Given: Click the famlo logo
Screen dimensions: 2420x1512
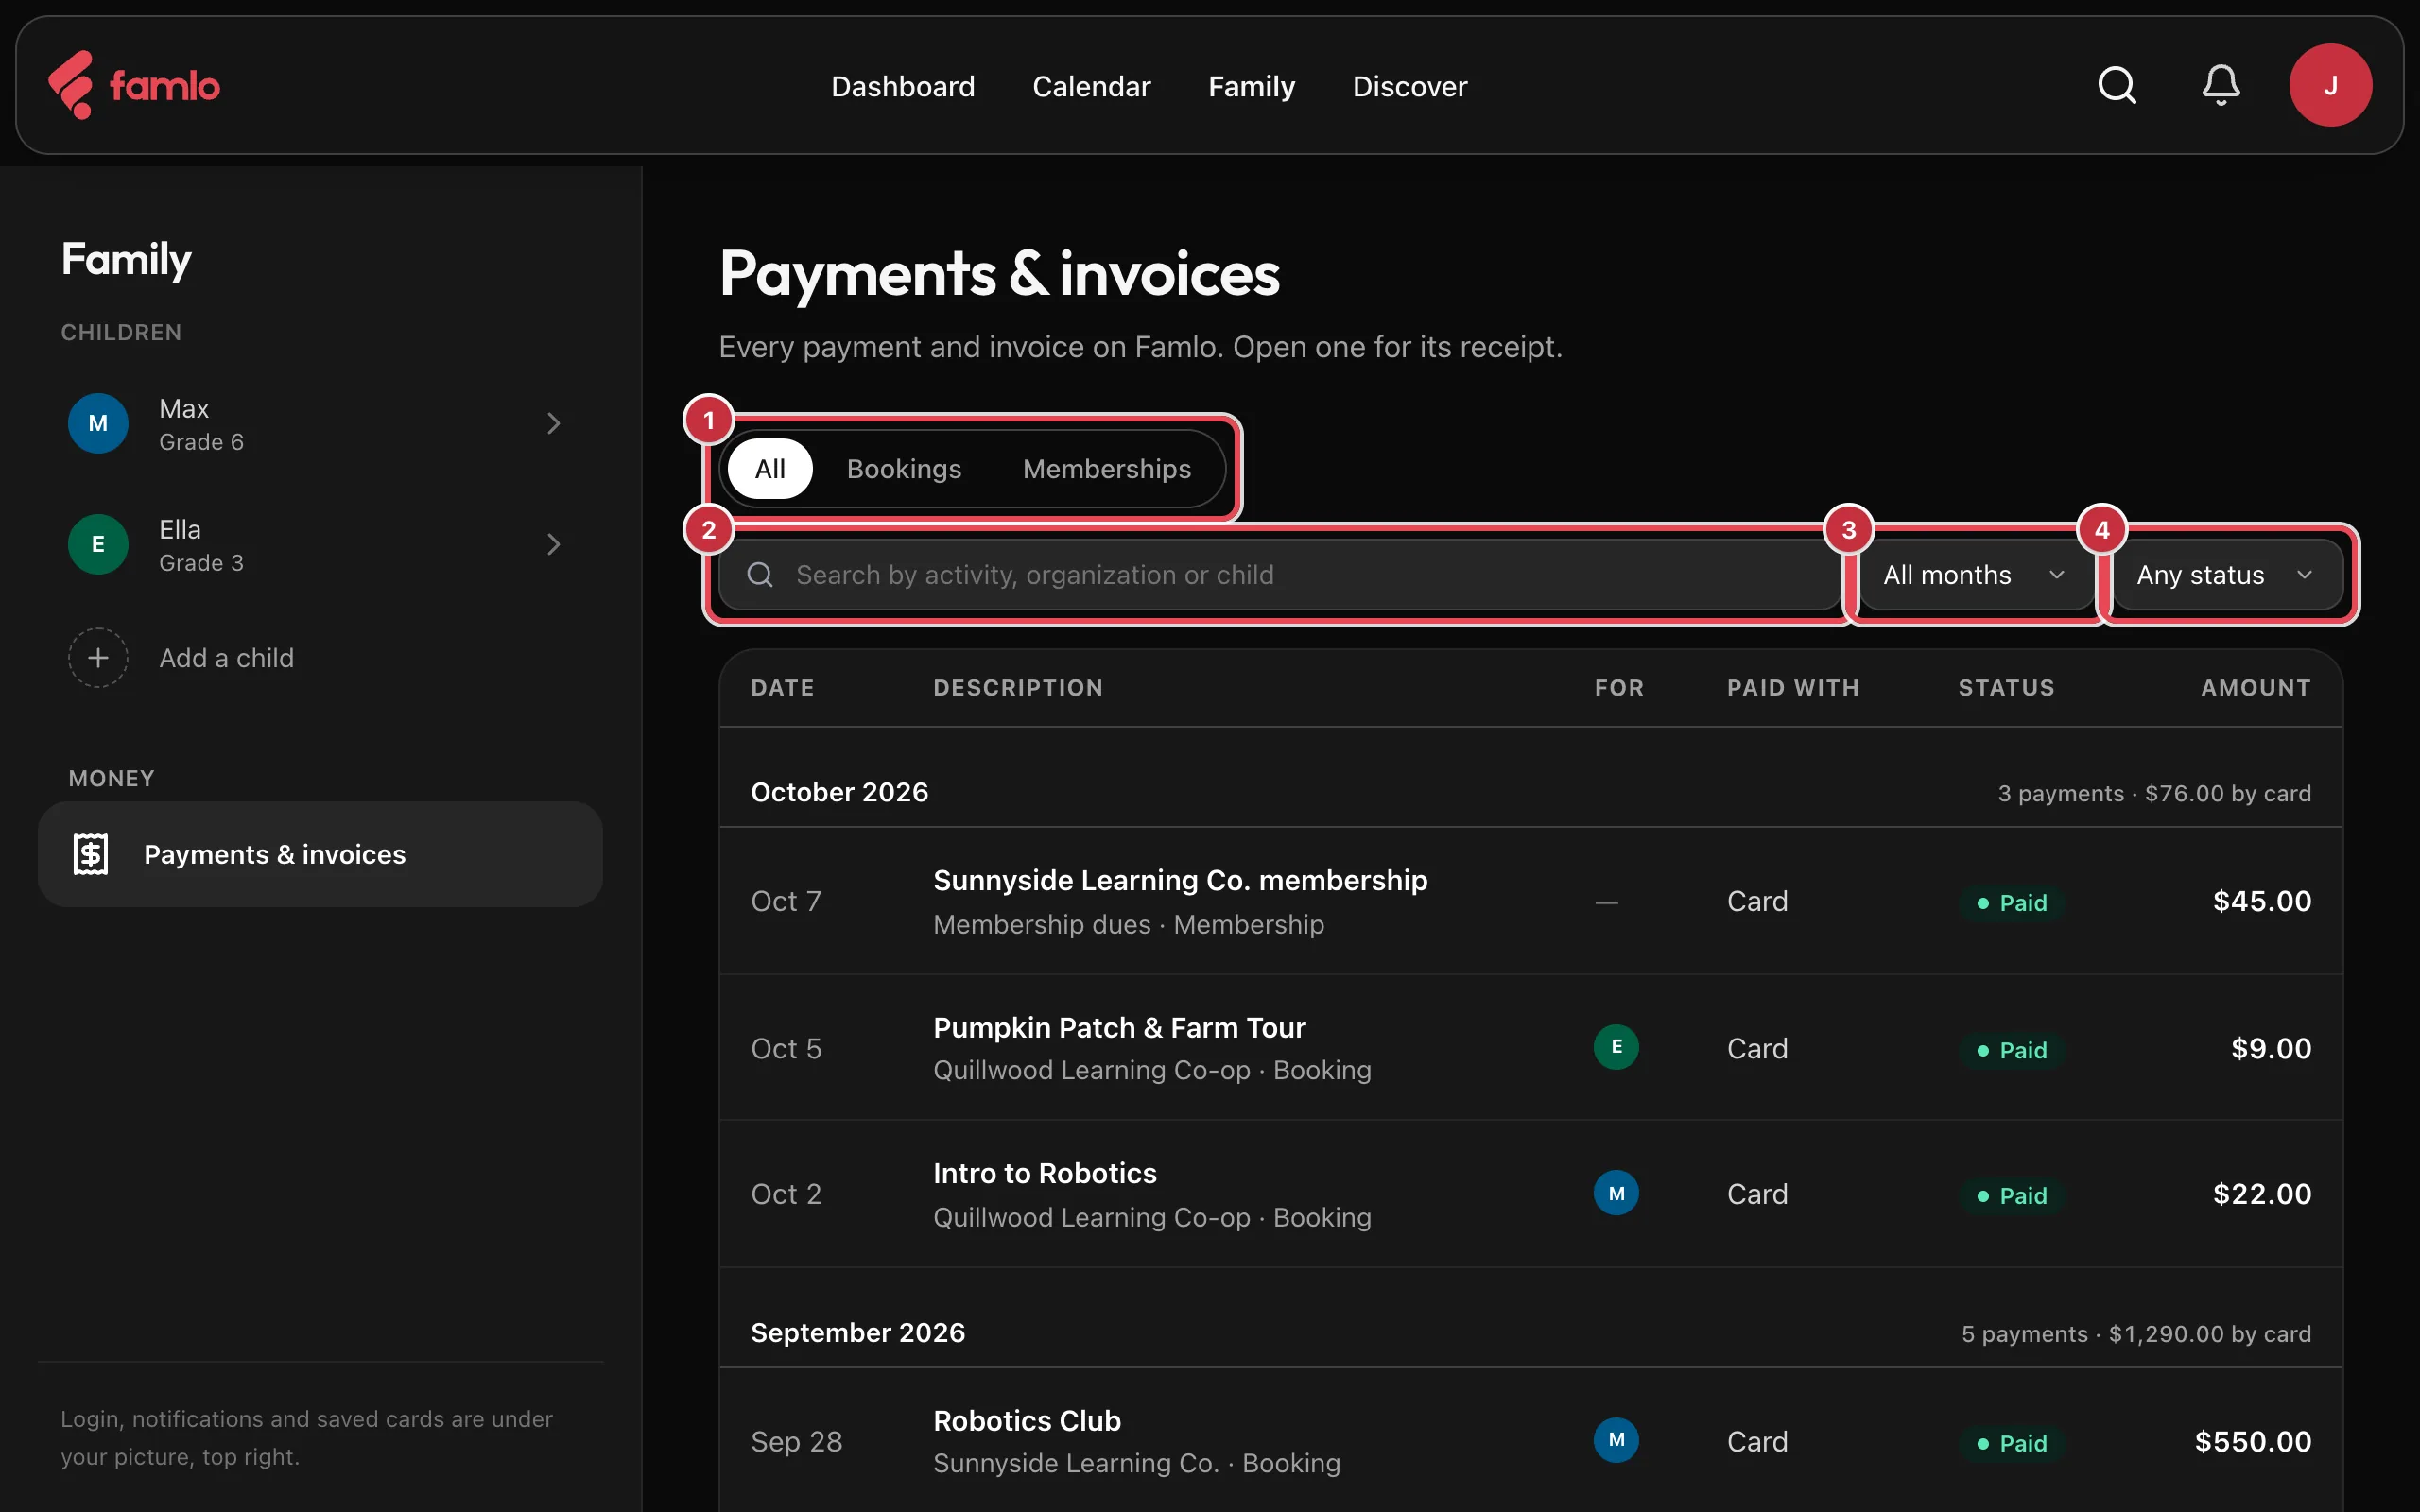Looking at the screenshot, I should 134,86.
